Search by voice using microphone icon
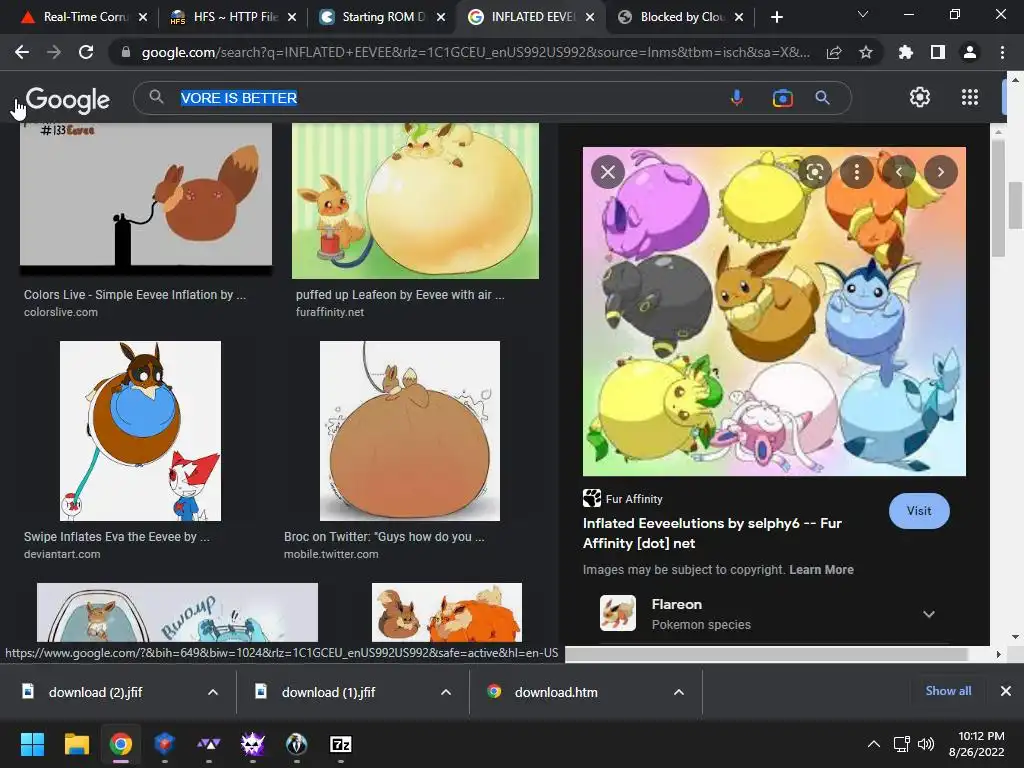Viewport: 1024px width, 768px height. (737, 98)
